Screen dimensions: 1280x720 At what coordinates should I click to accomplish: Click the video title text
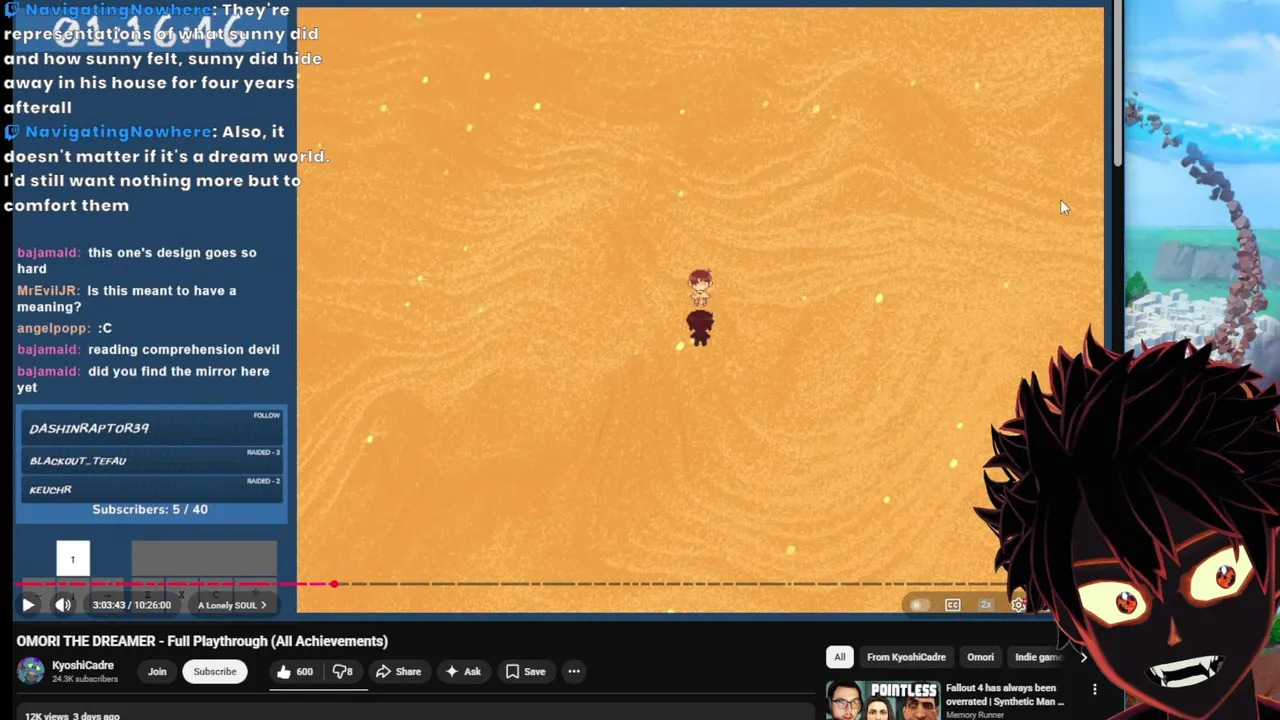point(202,641)
